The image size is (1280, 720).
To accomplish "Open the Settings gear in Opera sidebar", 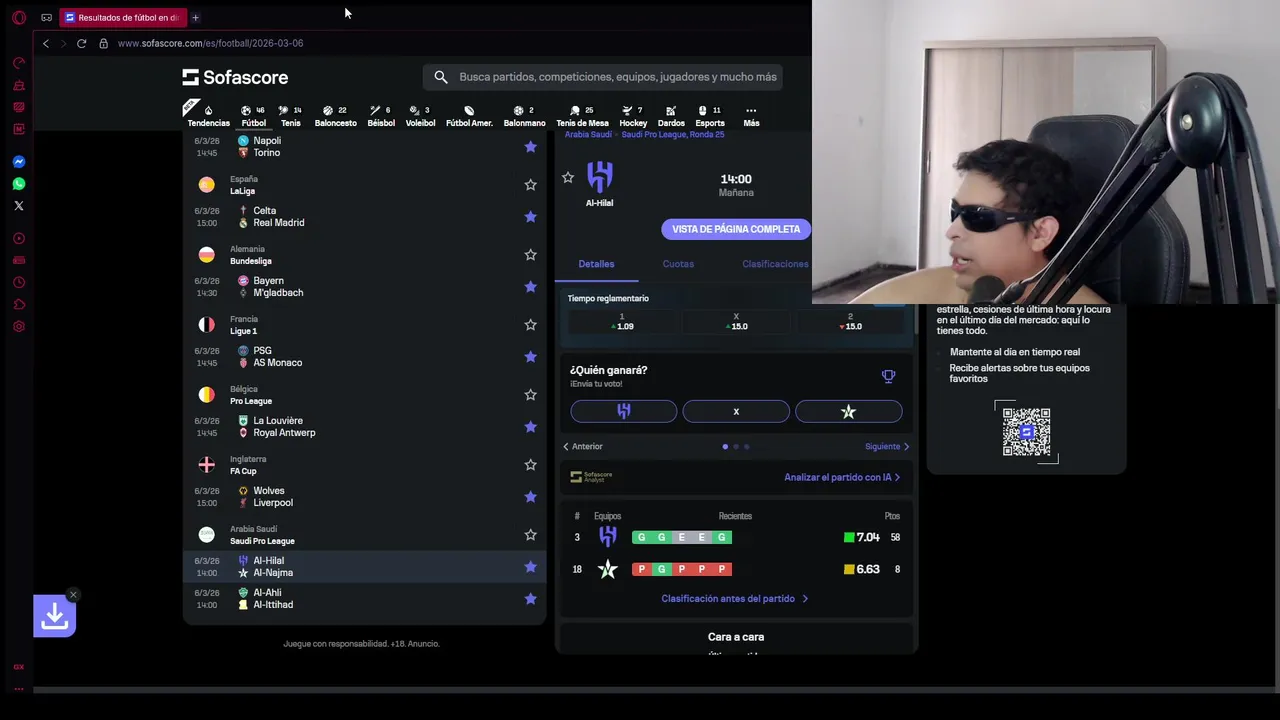I will point(18,326).
